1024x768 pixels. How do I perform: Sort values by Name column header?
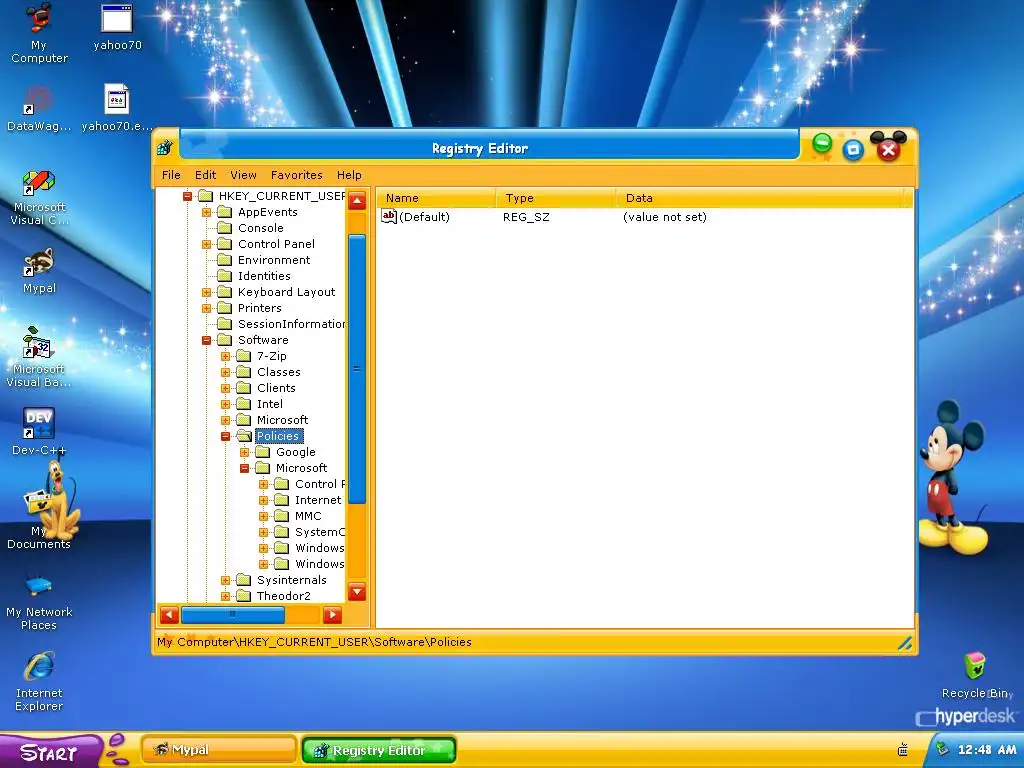(436, 198)
